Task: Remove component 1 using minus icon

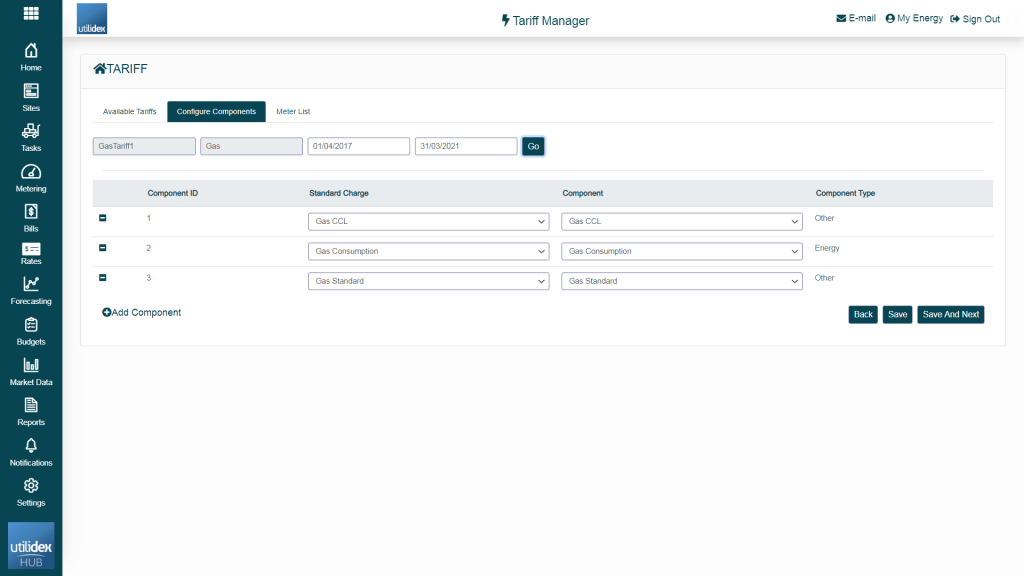Action: click(103, 218)
